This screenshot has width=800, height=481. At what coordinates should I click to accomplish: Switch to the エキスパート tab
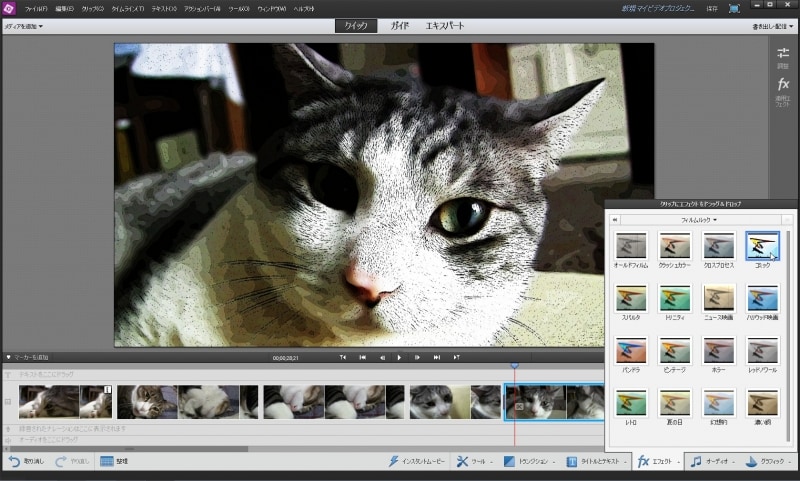(445, 26)
